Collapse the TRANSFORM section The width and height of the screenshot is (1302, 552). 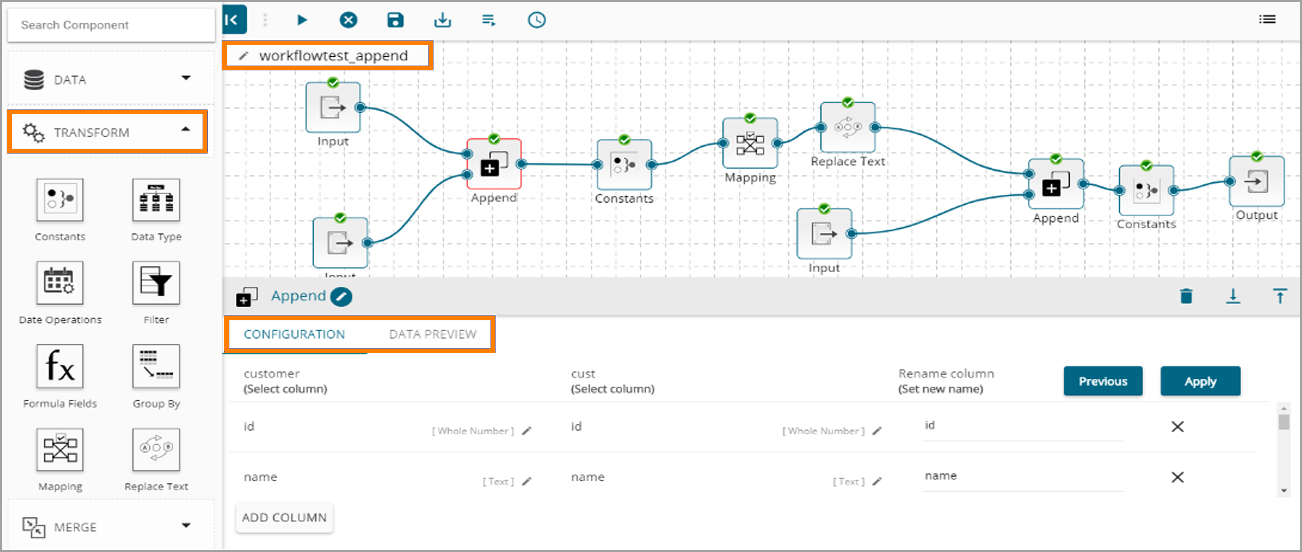(x=108, y=132)
